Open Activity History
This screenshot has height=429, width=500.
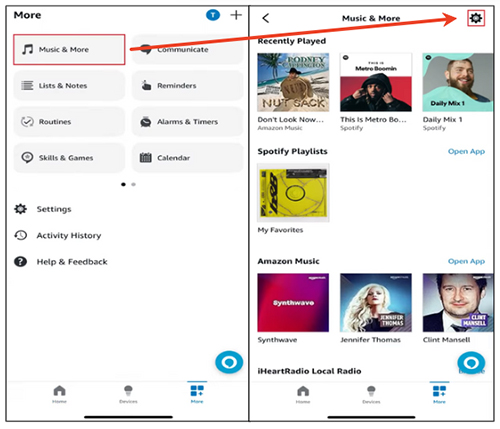(x=57, y=235)
